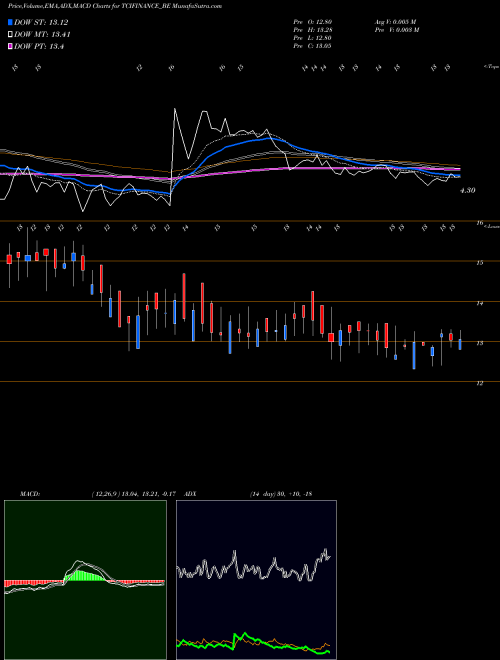This screenshot has height=660, width=500.
Task: Click the 'Pre O: 12.80' value
Action: [x=312, y=22]
